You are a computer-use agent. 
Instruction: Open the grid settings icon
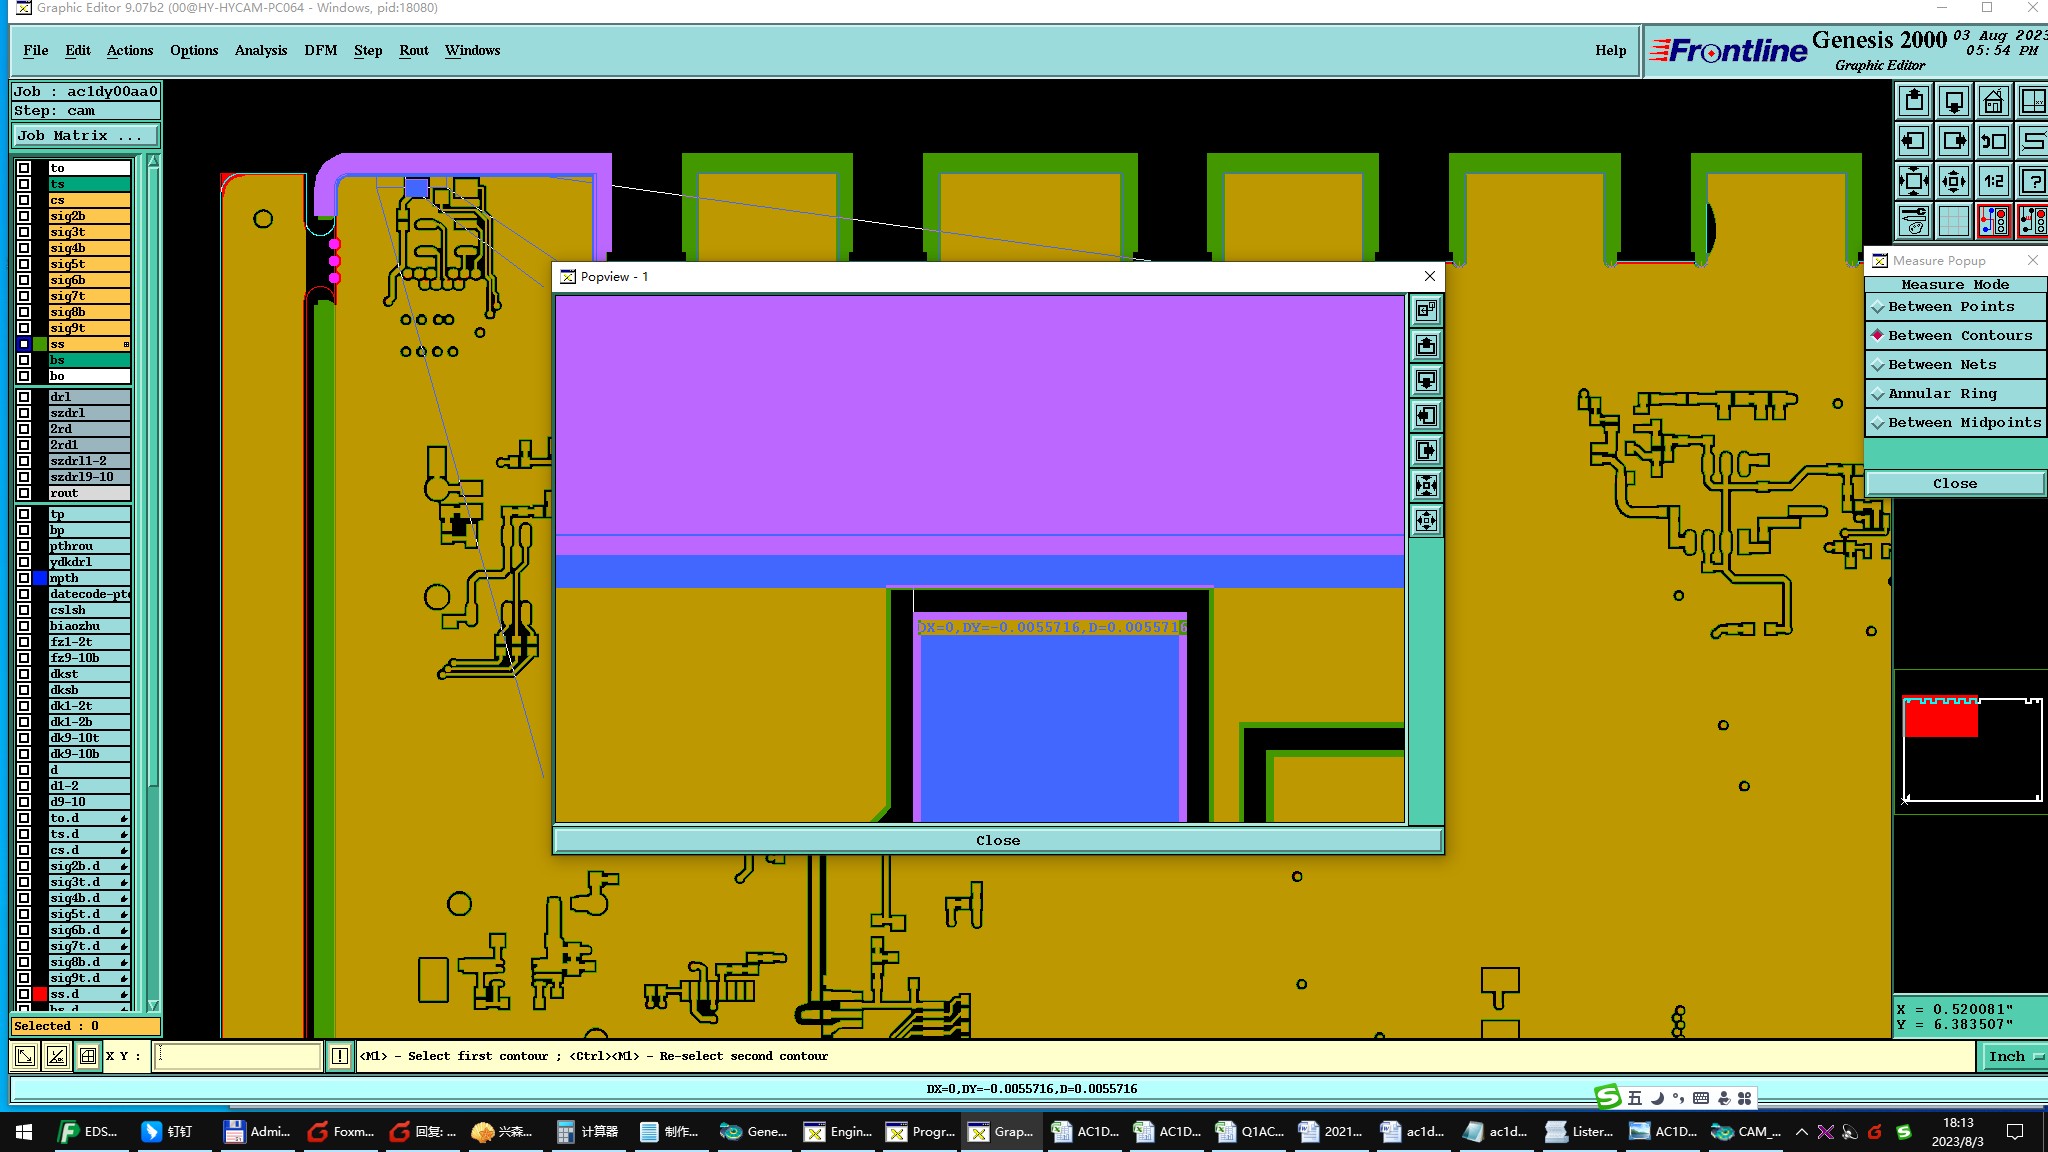pyautogui.click(x=1953, y=221)
